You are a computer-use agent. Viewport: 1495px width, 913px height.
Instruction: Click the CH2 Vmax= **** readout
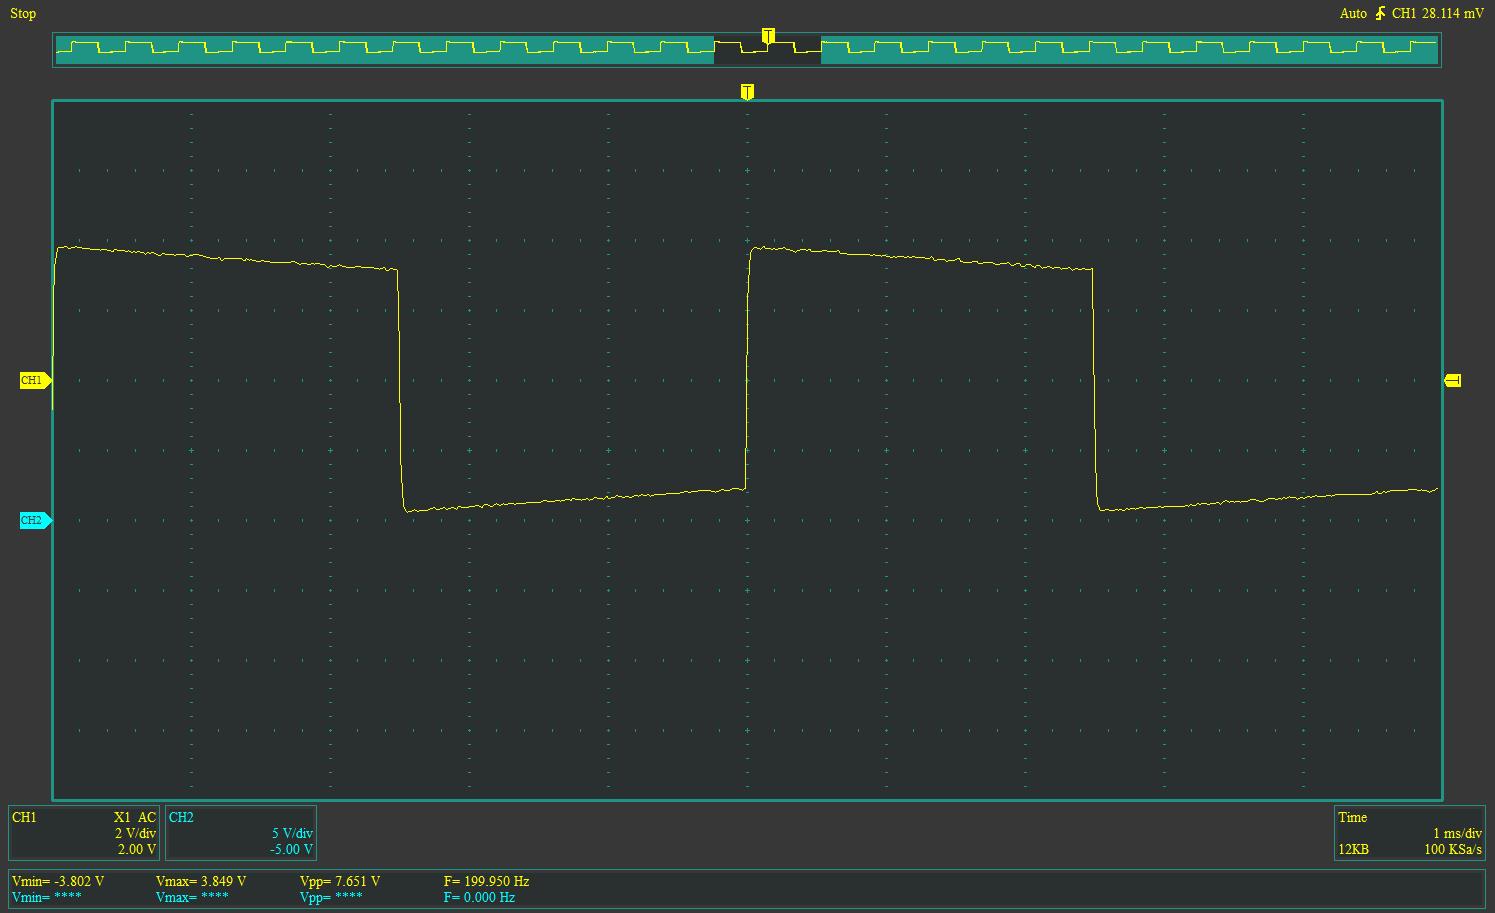click(192, 897)
